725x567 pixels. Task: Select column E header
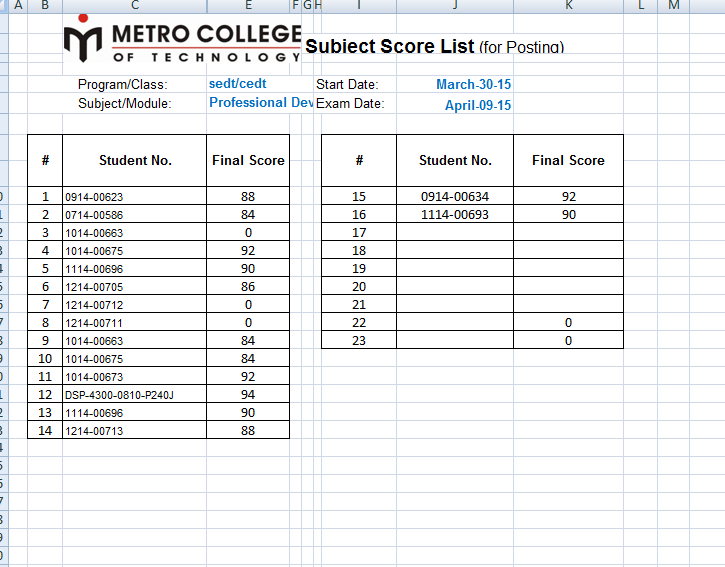248,5
